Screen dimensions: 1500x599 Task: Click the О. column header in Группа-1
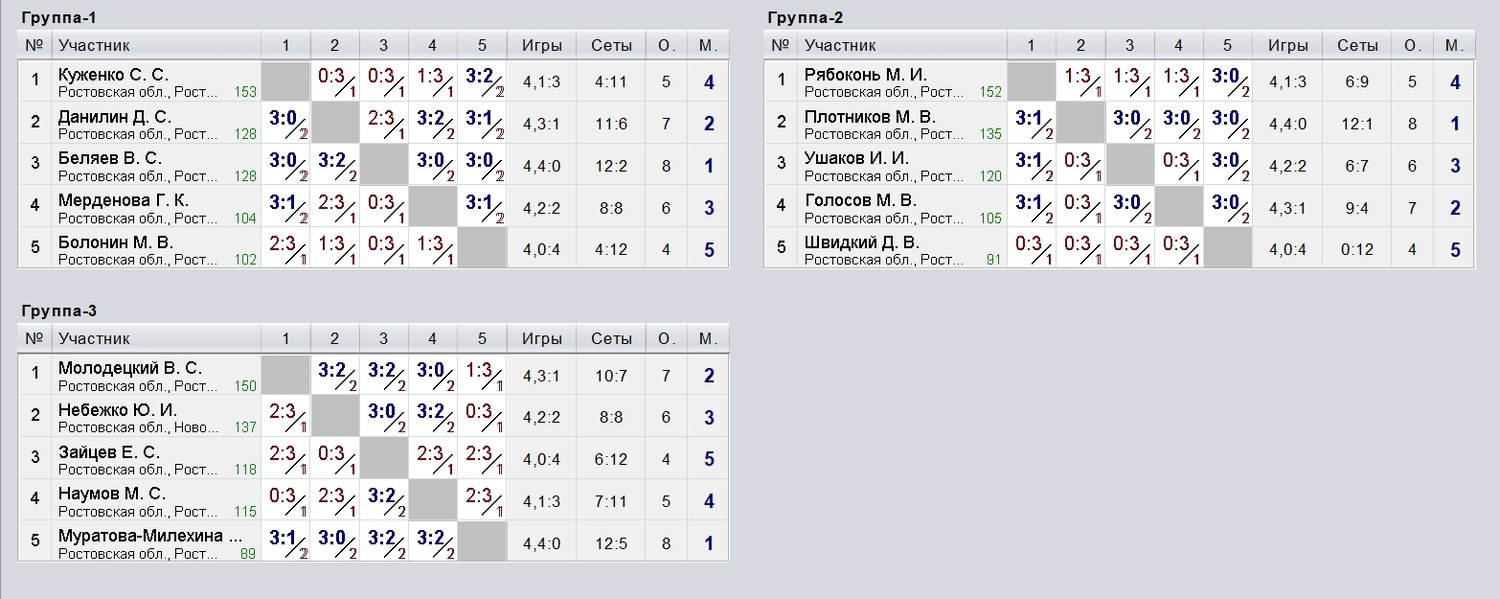tap(666, 45)
